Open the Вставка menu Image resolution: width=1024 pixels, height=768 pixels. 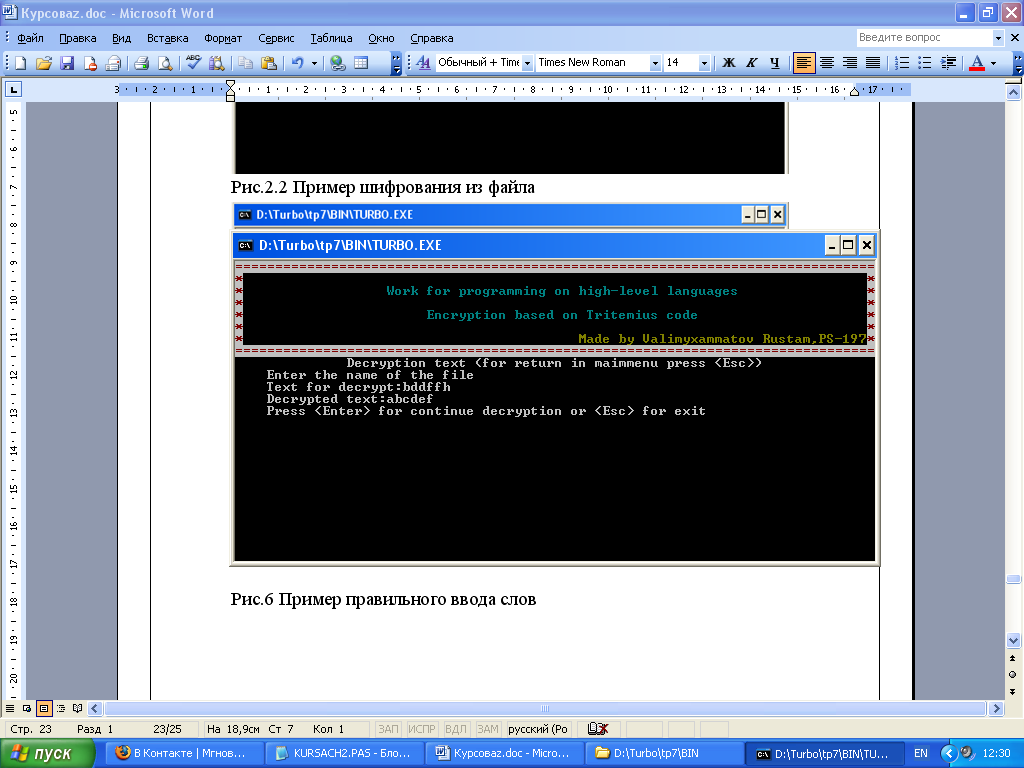tap(167, 38)
